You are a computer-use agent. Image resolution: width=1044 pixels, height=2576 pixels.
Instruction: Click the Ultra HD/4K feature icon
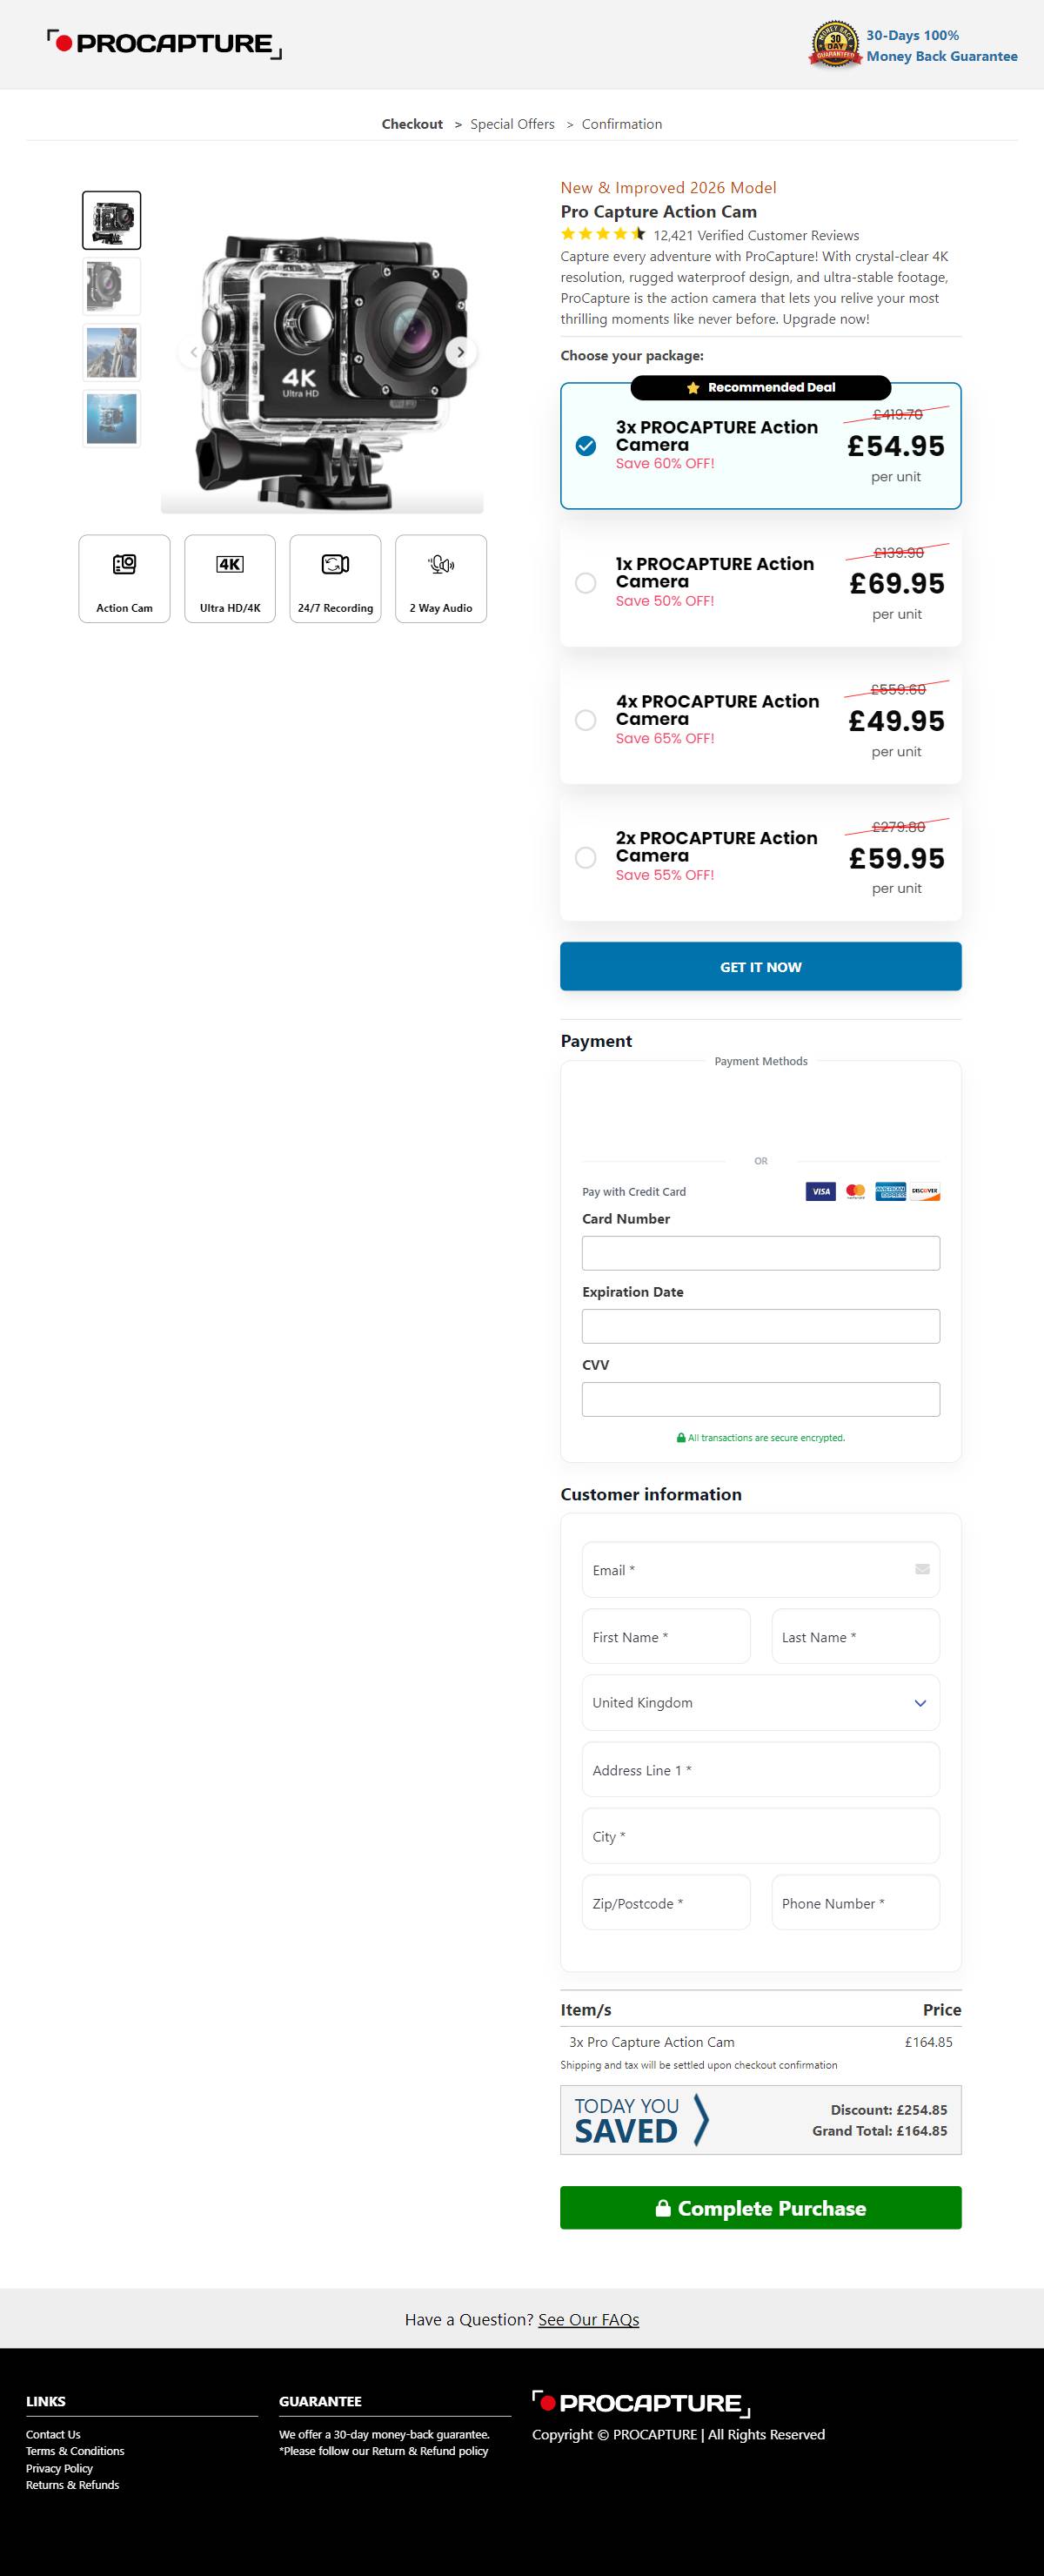tap(230, 565)
